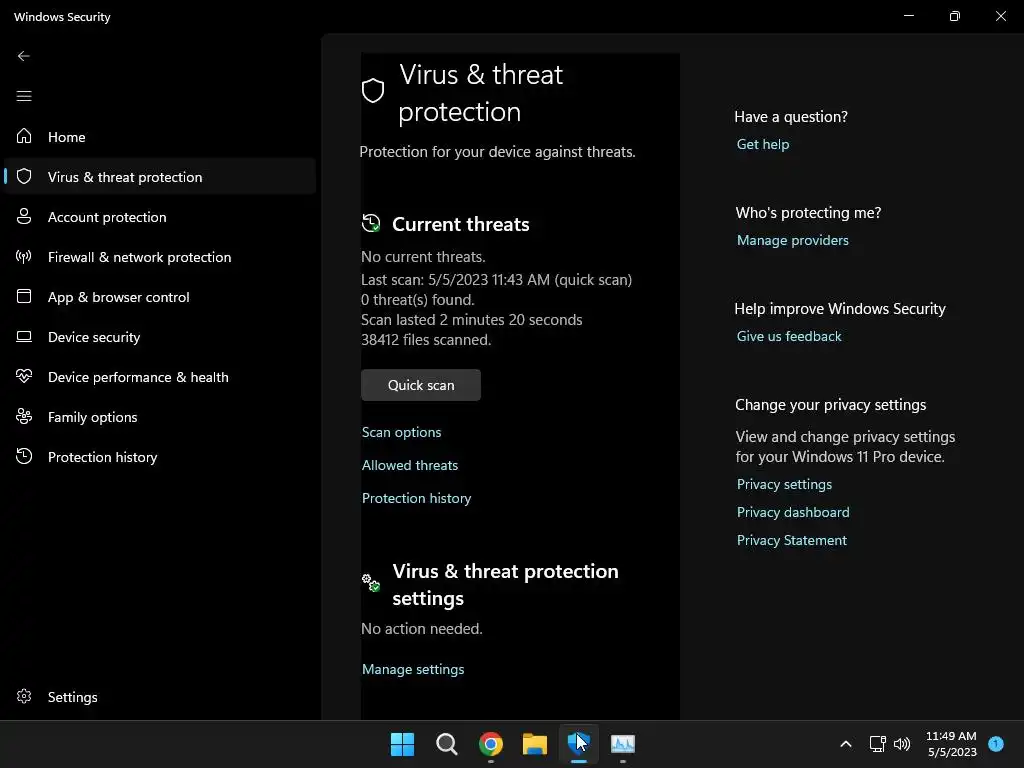The height and width of the screenshot is (768, 1024).
Task: Open Protection history from sidebar
Action: (x=160, y=456)
